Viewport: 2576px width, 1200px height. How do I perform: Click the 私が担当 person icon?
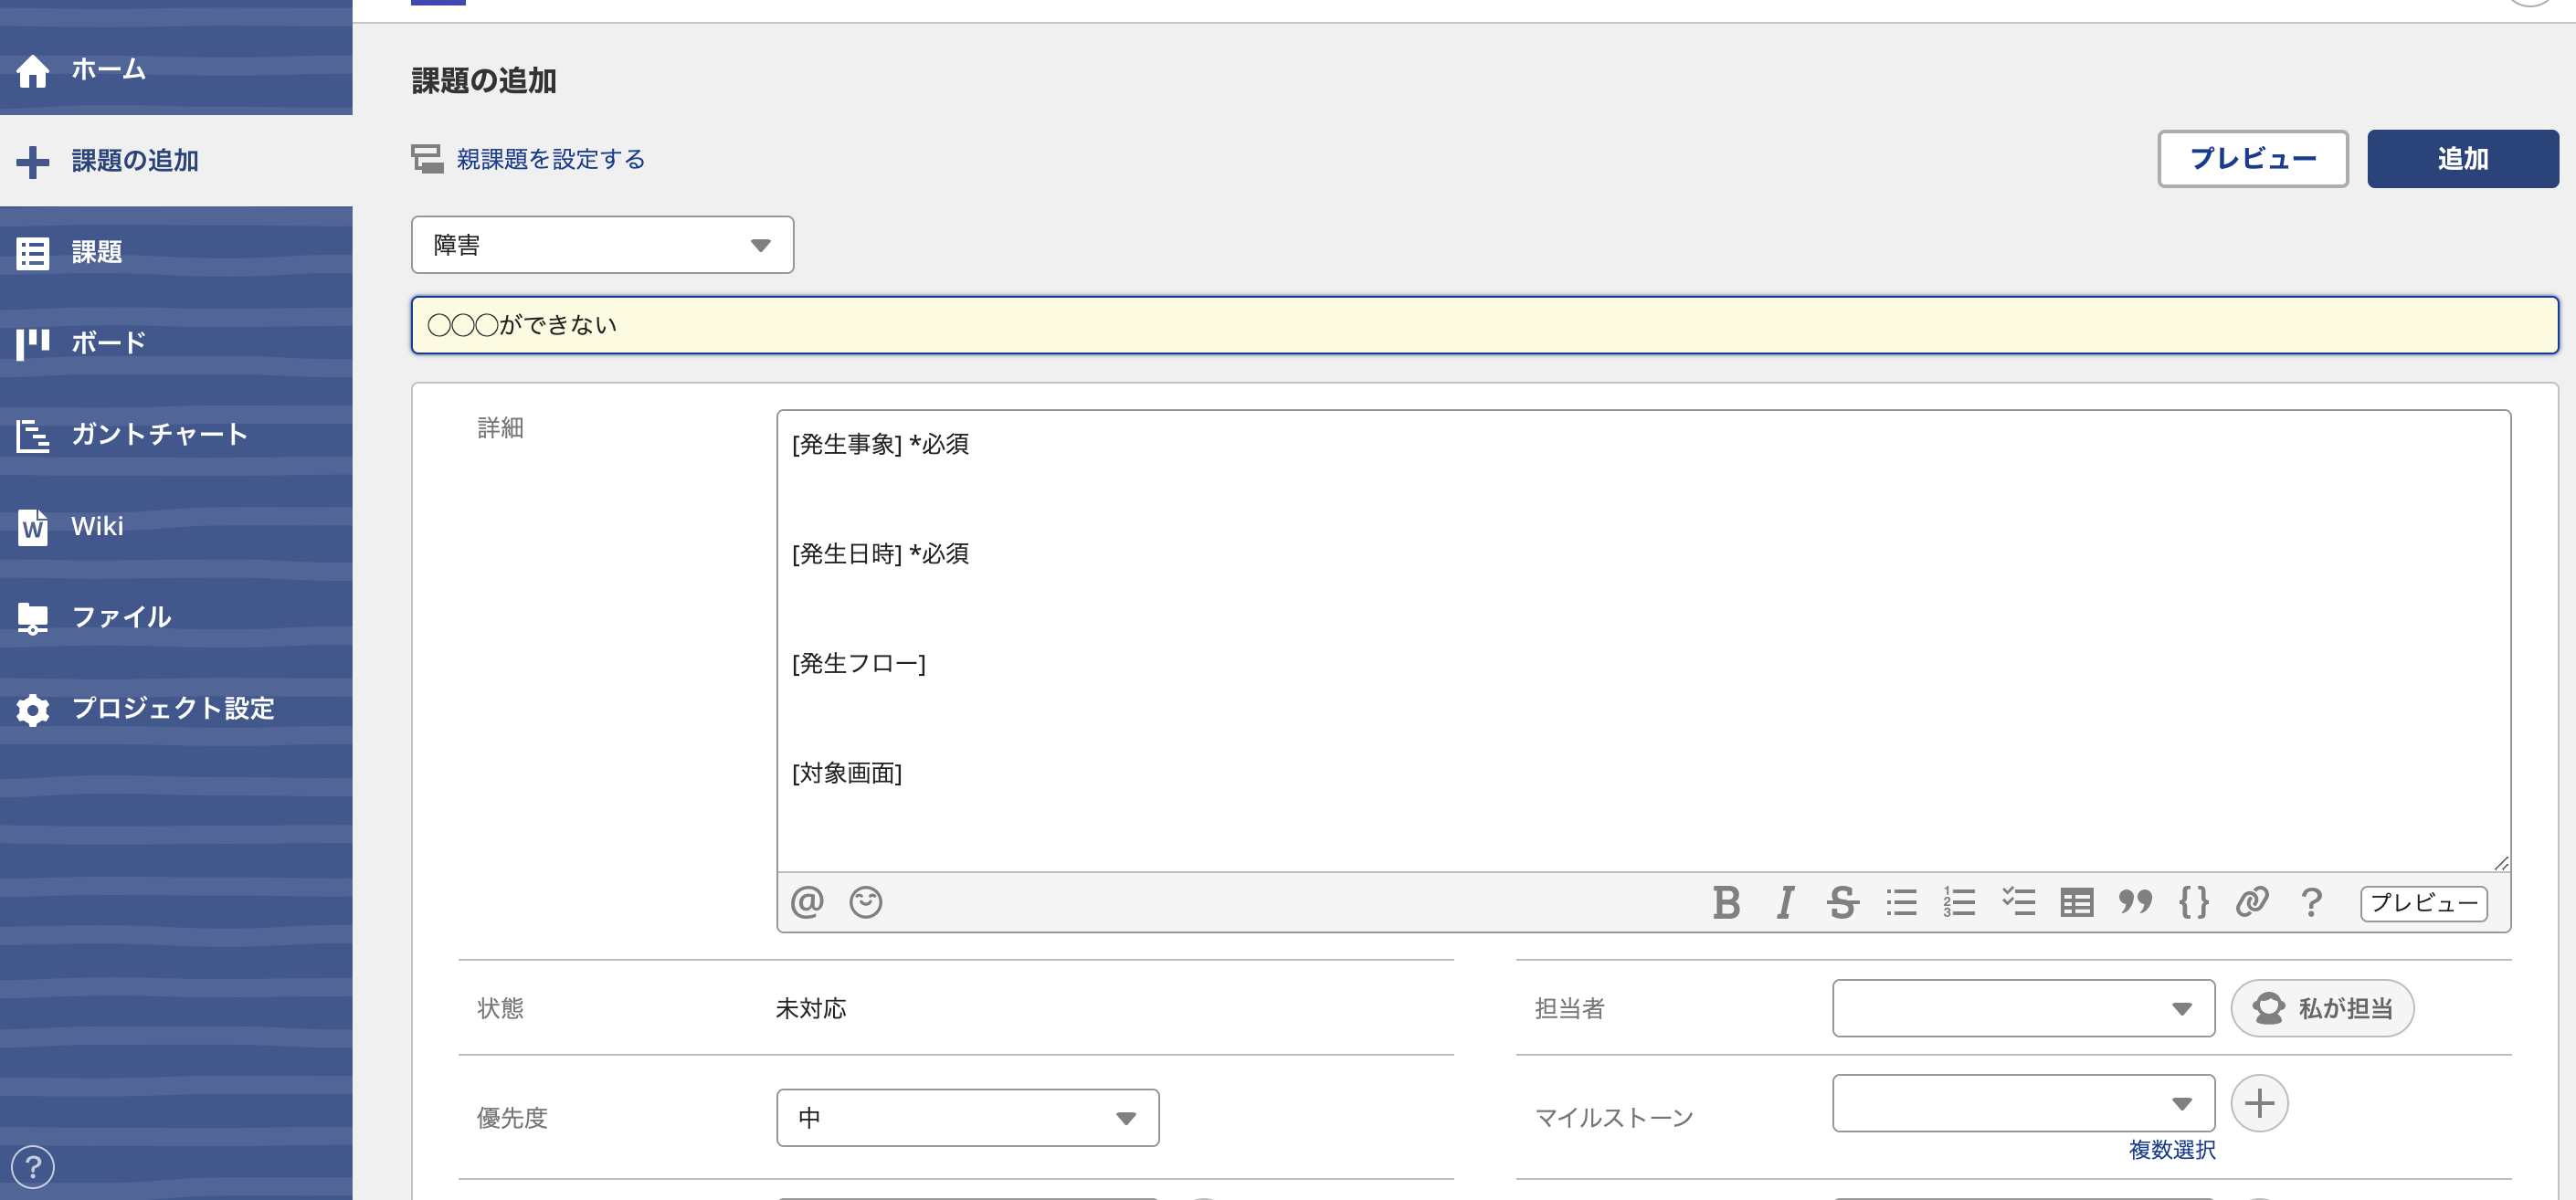pos(2268,1008)
